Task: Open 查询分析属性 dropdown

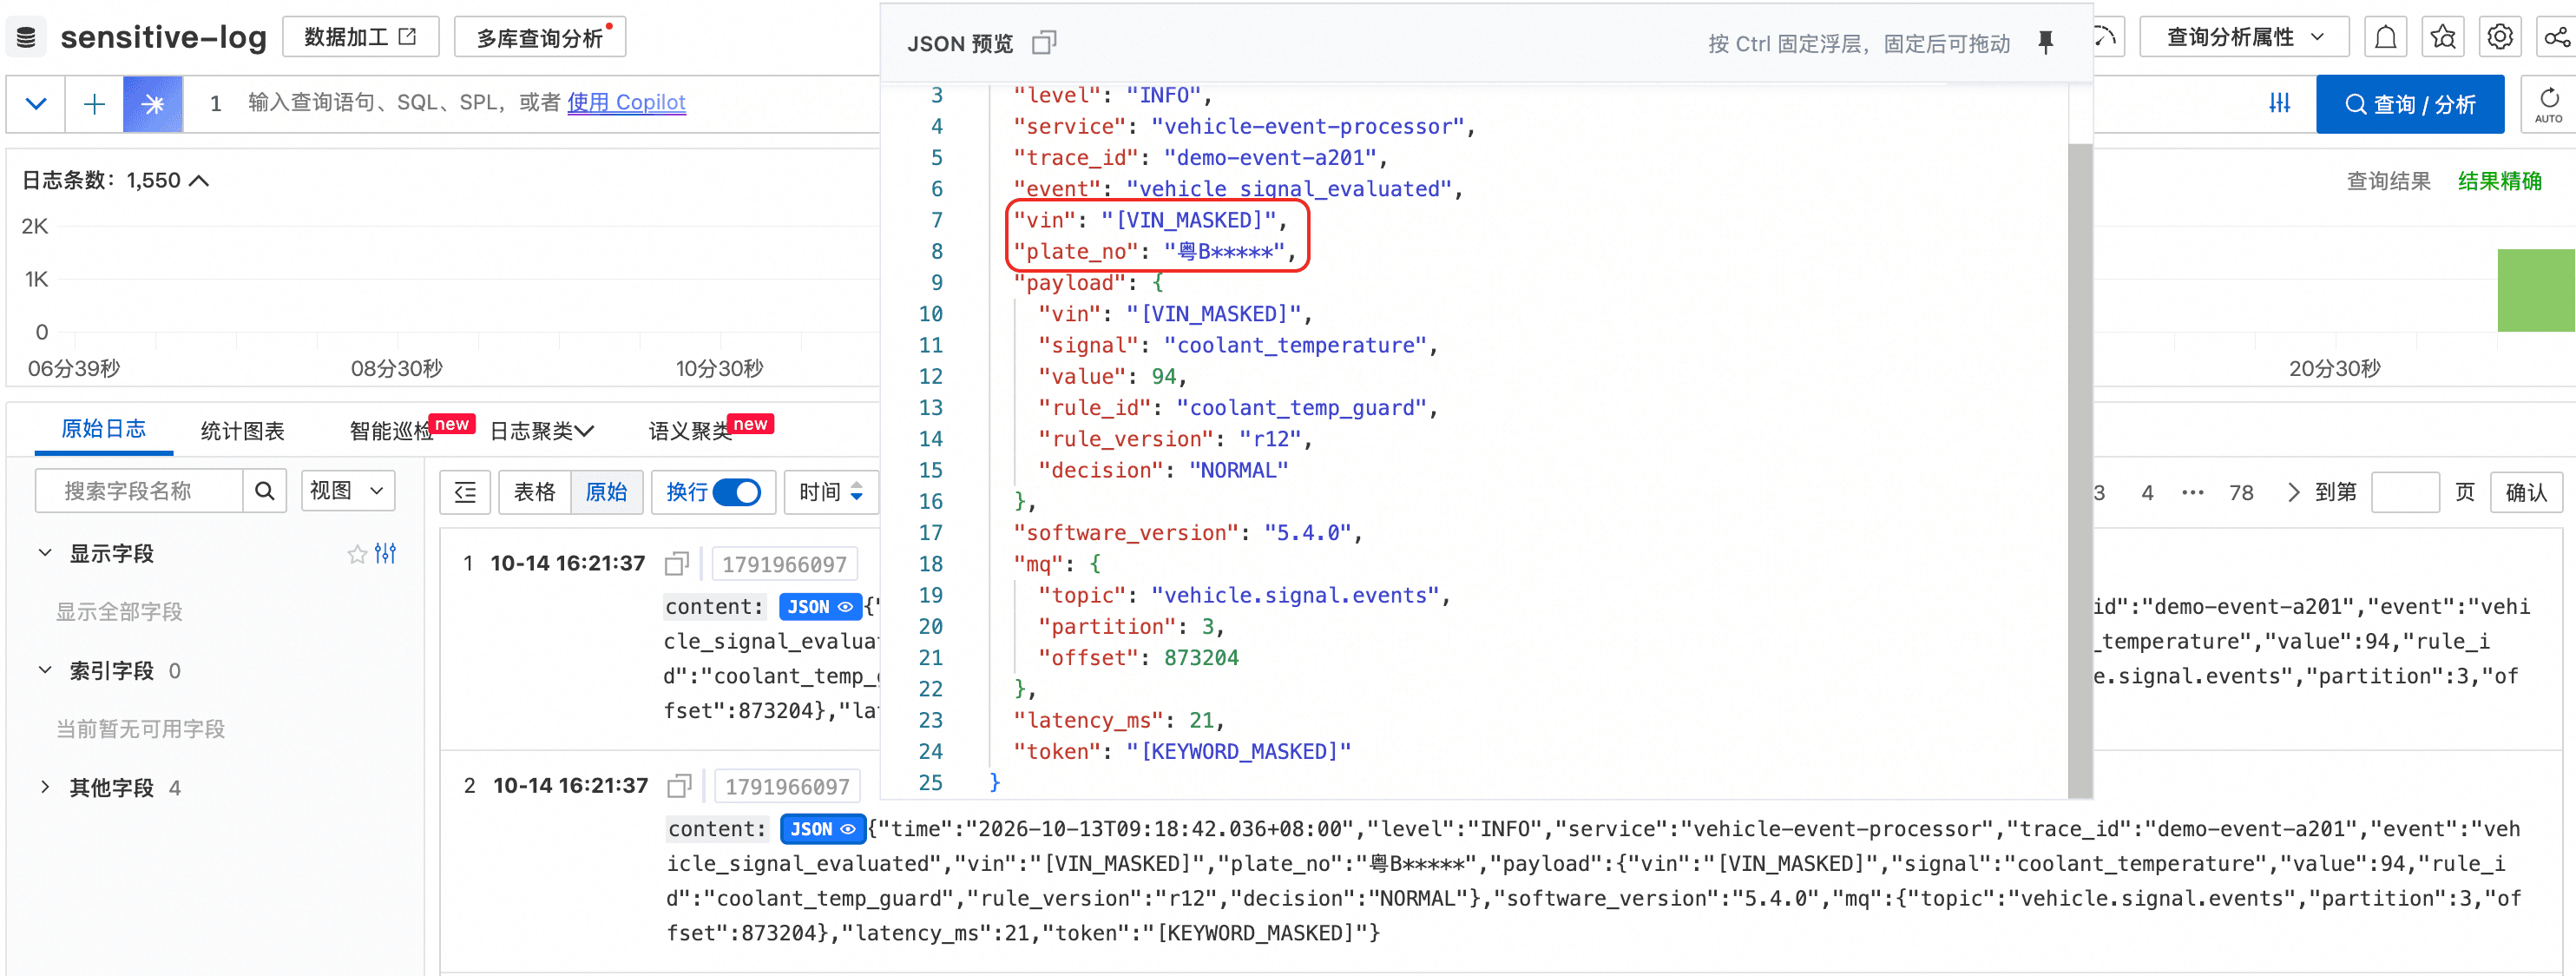Action: [x=2245, y=38]
